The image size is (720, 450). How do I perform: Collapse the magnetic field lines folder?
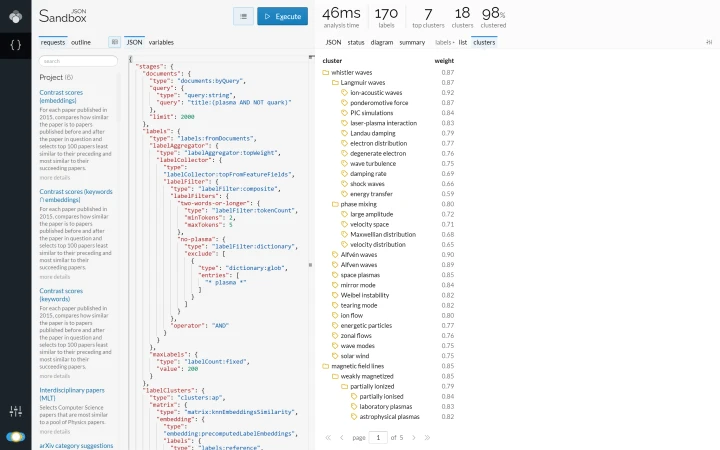pyautogui.click(x=326, y=366)
